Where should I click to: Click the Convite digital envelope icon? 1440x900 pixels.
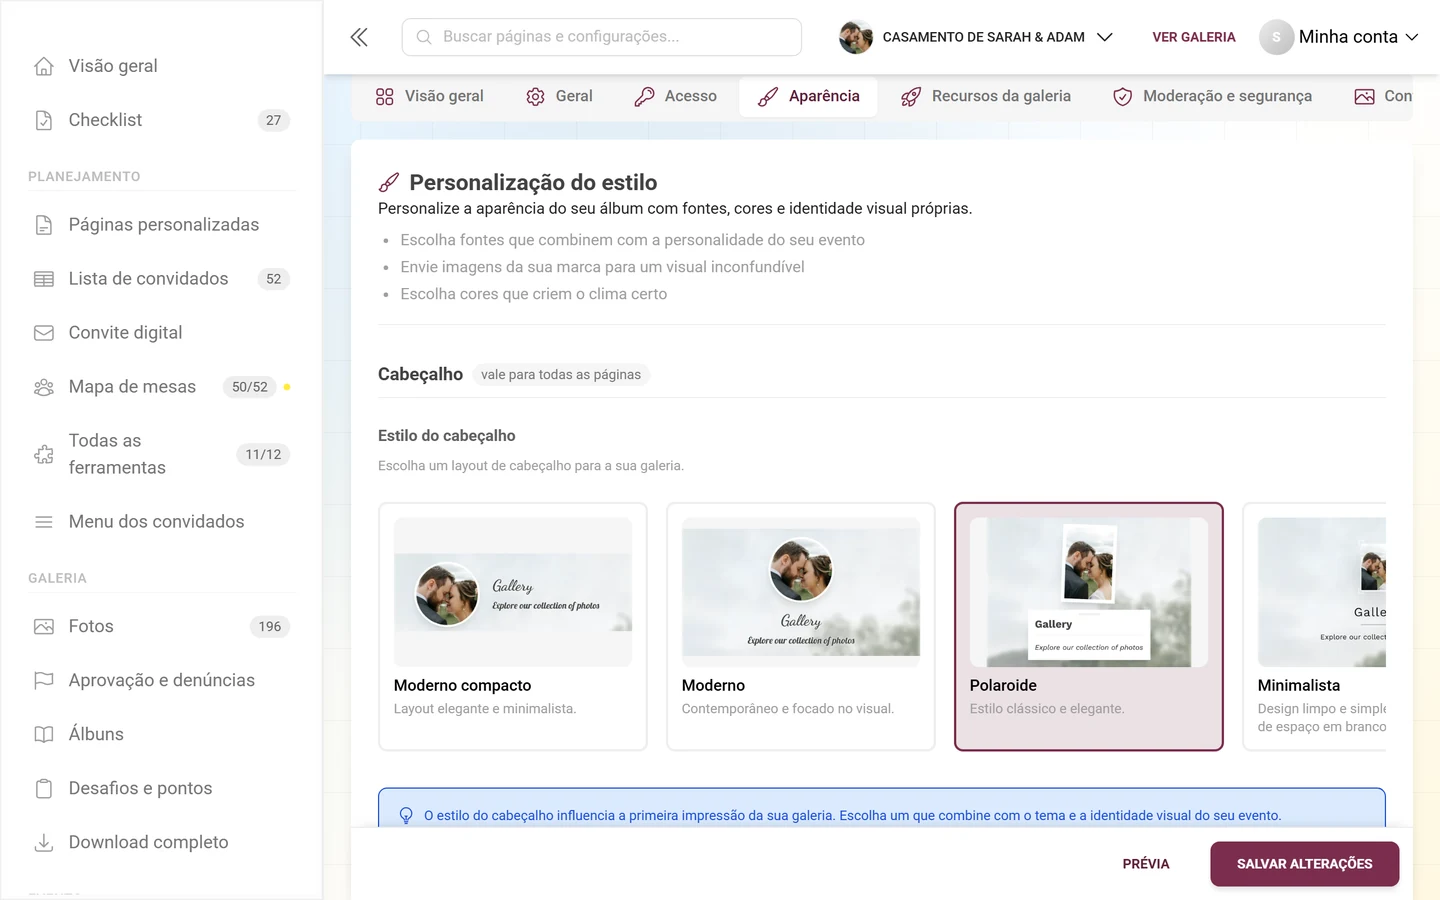[44, 333]
